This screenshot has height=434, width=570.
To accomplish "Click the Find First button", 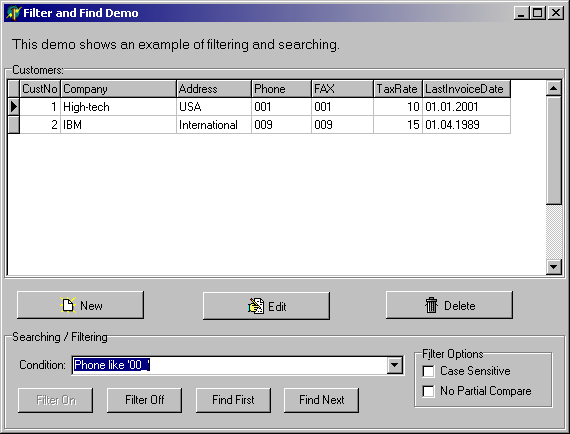I will [233, 400].
